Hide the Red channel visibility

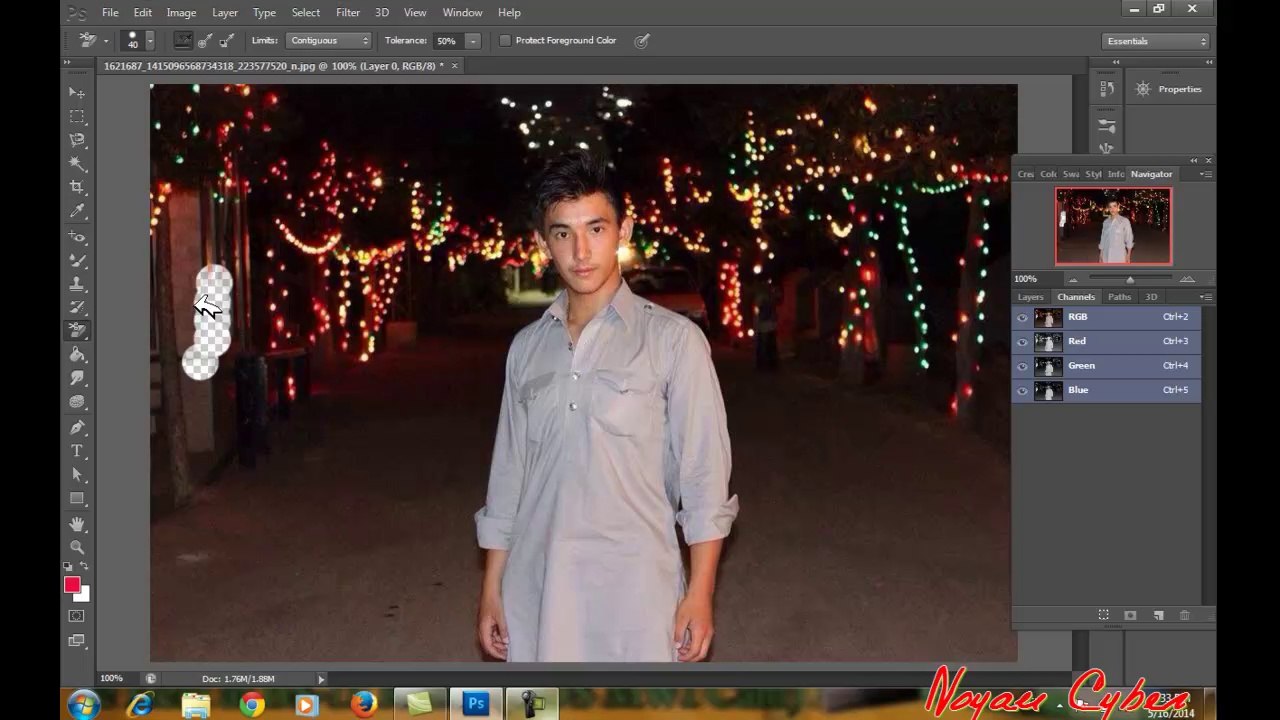[1022, 342]
